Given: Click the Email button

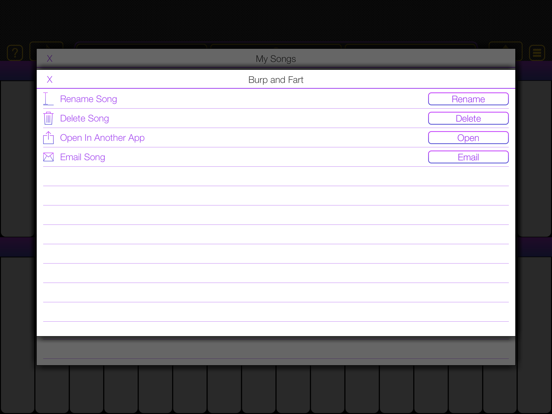Looking at the screenshot, I should point(468,157).
